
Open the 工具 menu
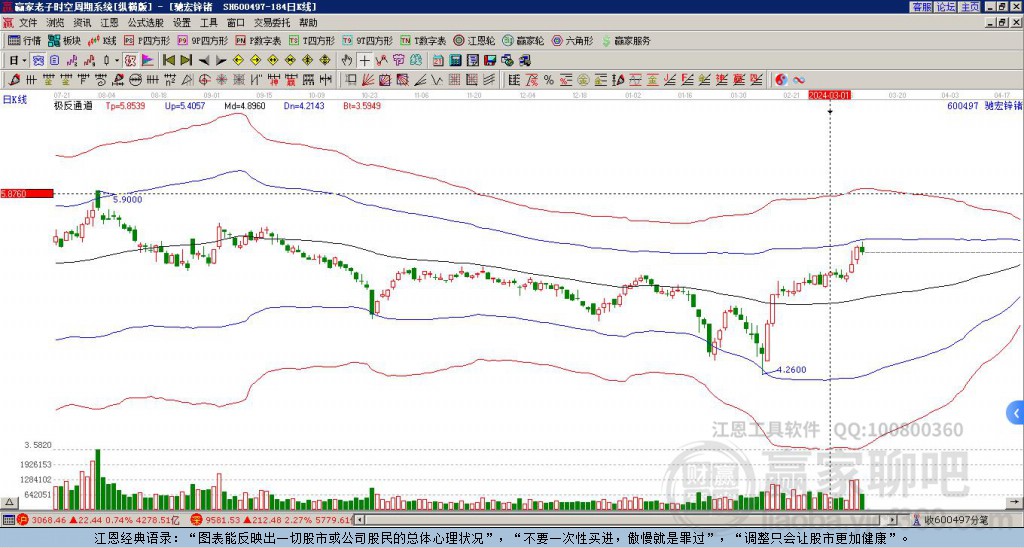[209, 23]
